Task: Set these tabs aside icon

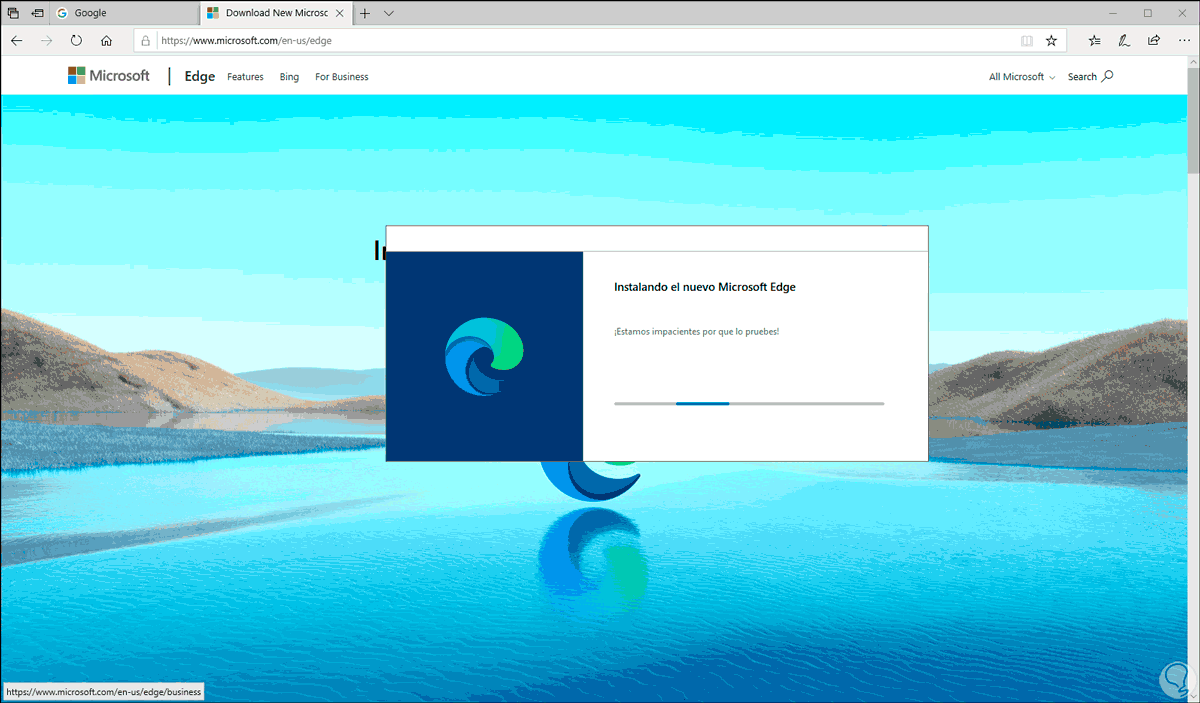Action: click(x=37, y=13)
